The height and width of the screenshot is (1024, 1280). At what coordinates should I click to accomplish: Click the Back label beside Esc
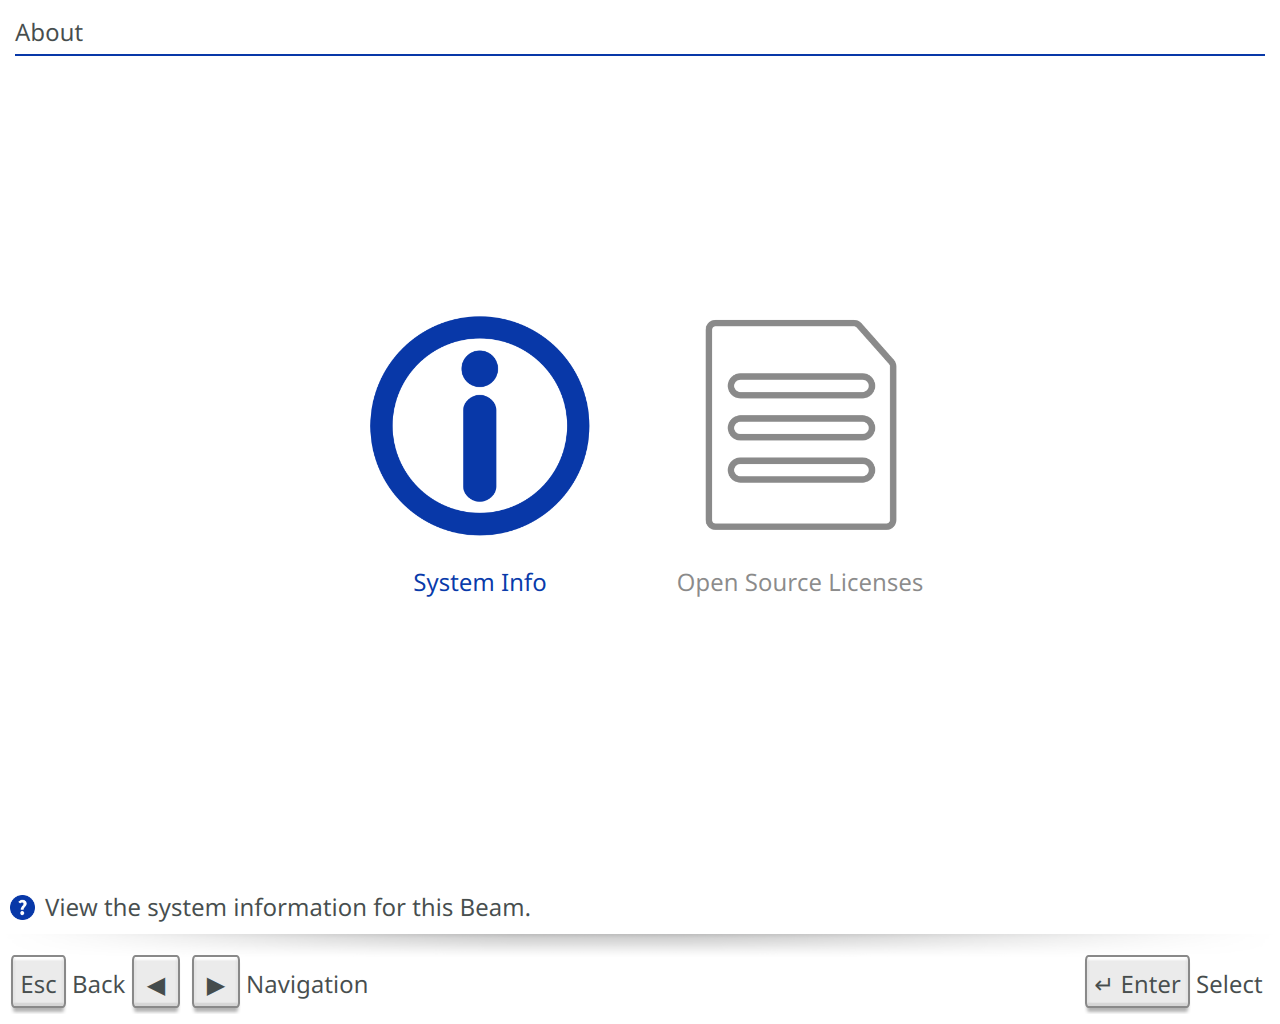tap(99, 985)
